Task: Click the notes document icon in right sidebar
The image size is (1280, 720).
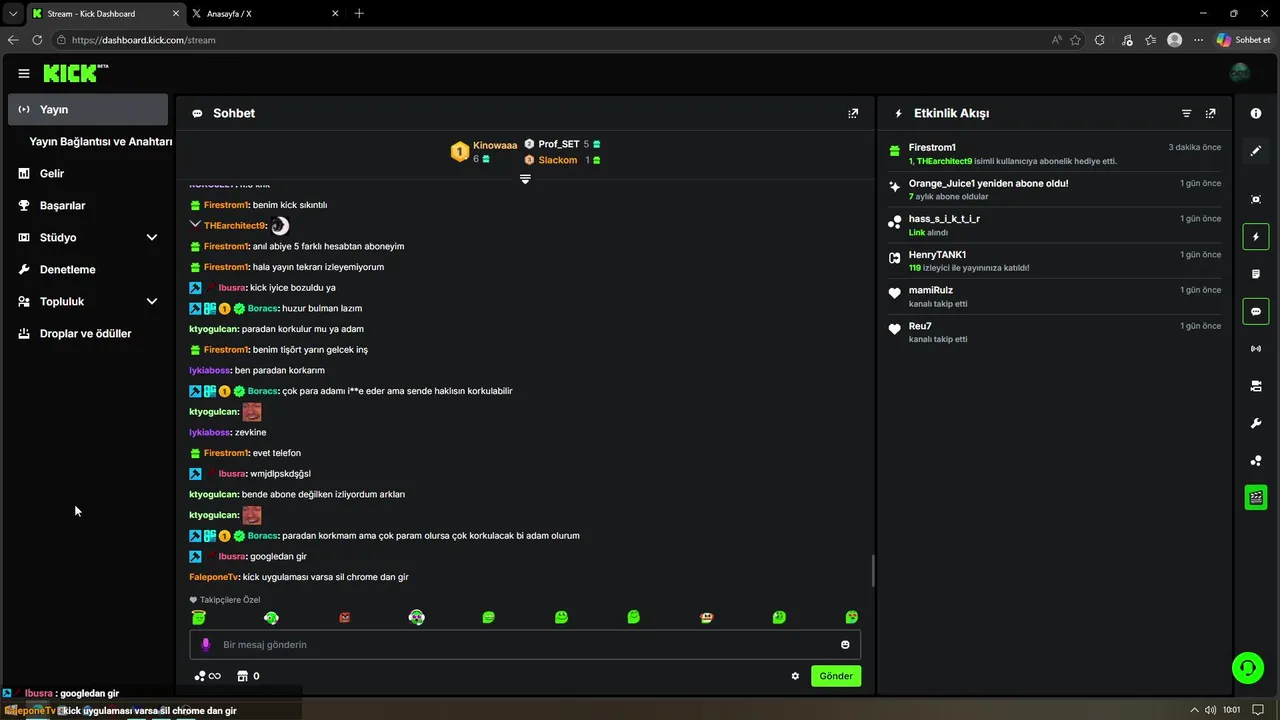Action: click(1256, 274)
